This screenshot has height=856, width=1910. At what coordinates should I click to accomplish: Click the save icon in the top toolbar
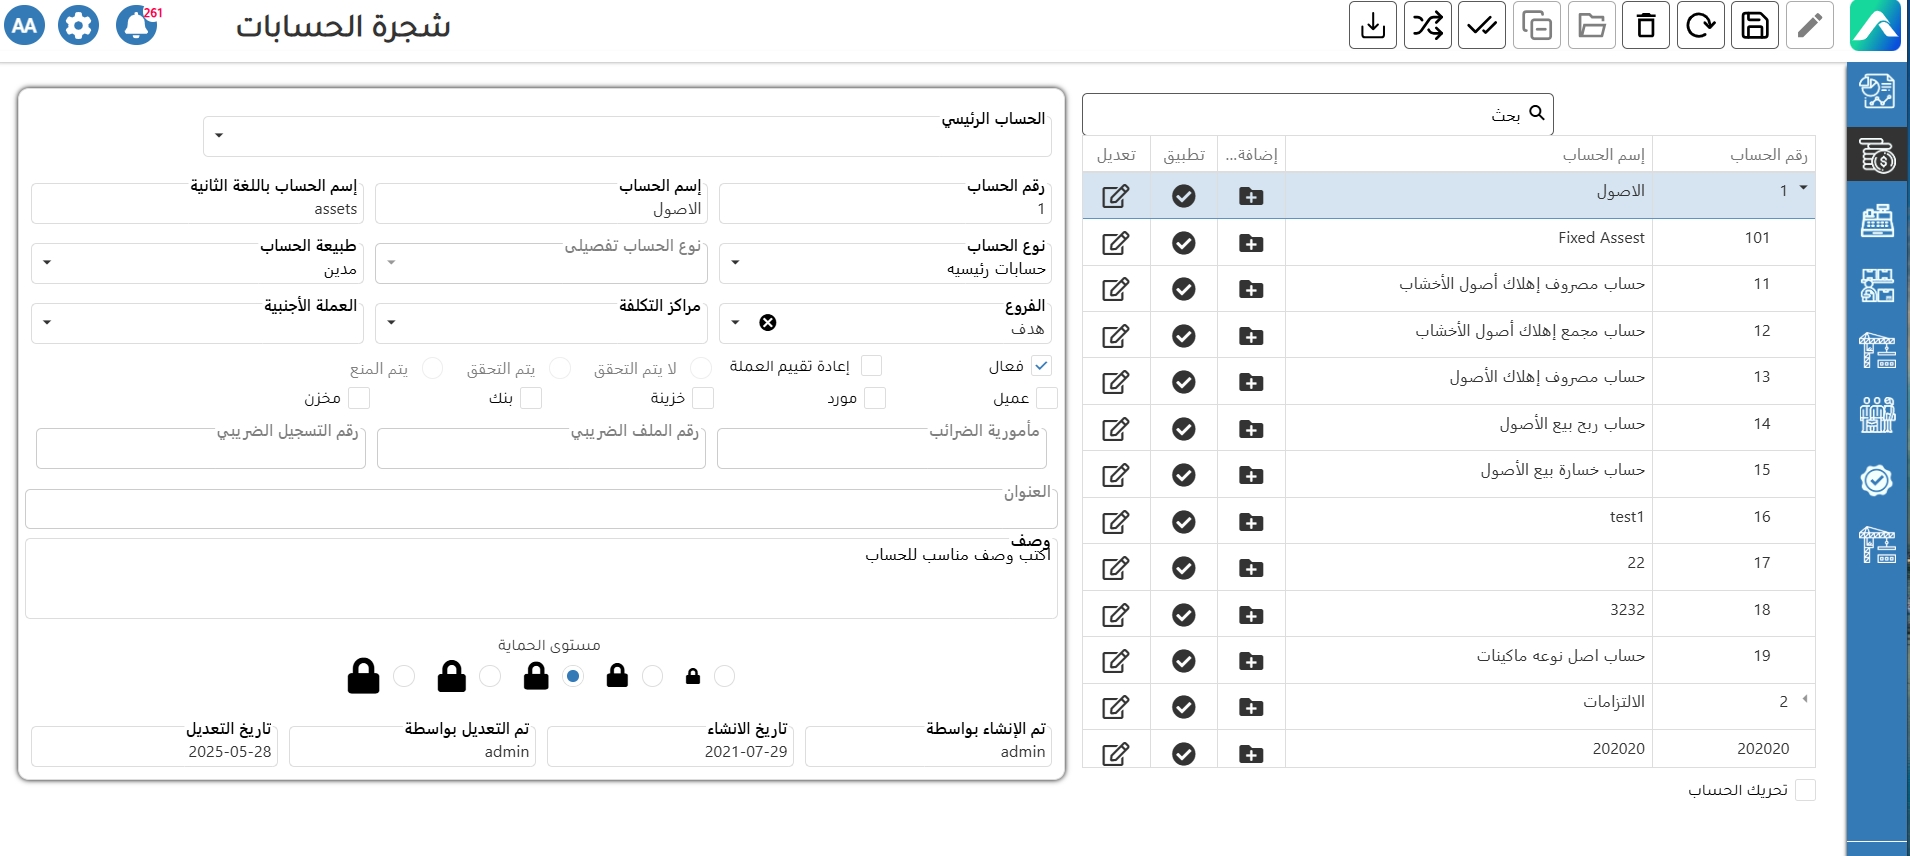1755,25
